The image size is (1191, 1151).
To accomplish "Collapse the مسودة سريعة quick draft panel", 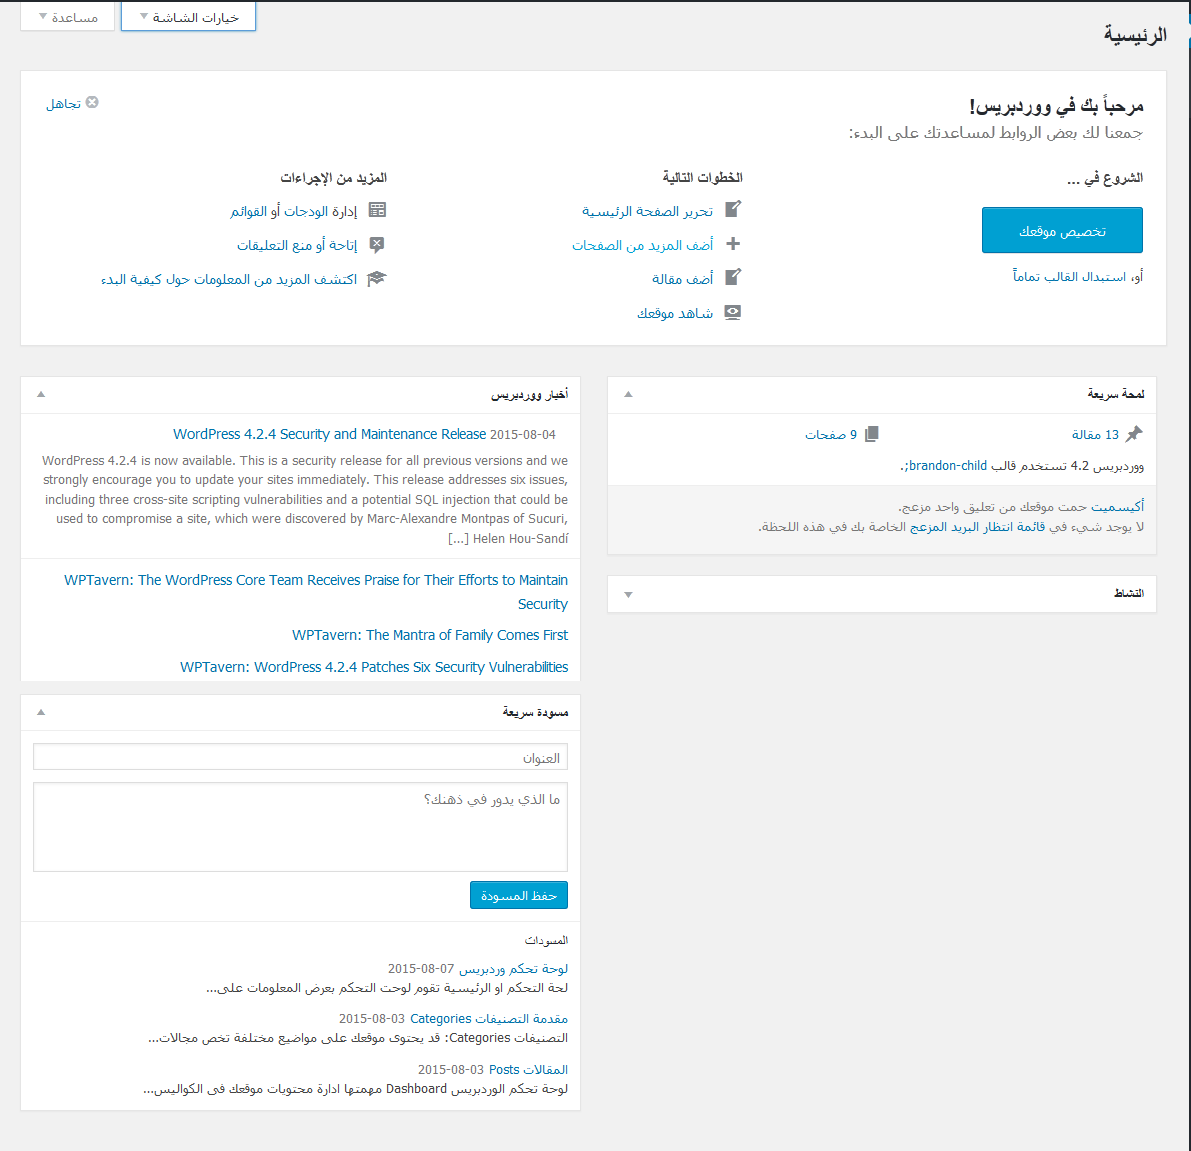I will point(41,712).
